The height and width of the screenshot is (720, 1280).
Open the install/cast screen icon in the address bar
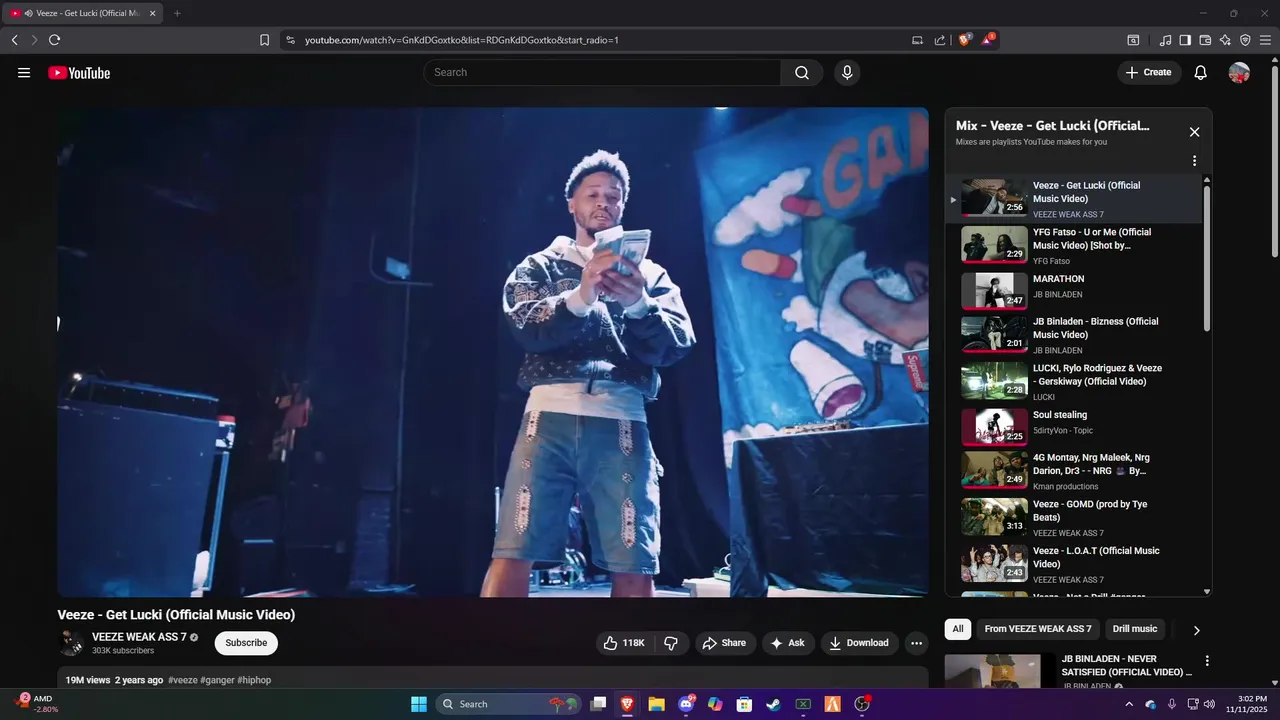pyautogui.click(x=918, y=40)
